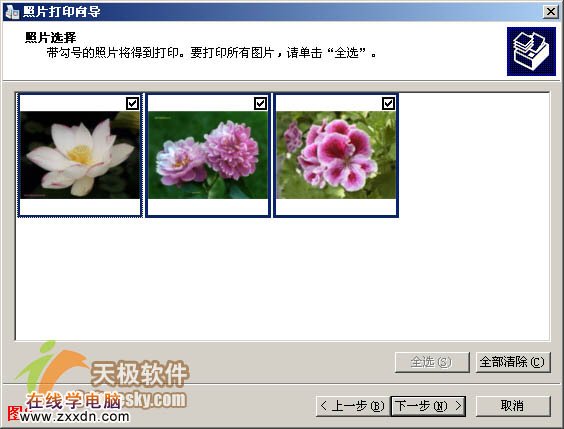Continue with the 下一步(N) button
564x429 pixels.
(x=428, y=406)
